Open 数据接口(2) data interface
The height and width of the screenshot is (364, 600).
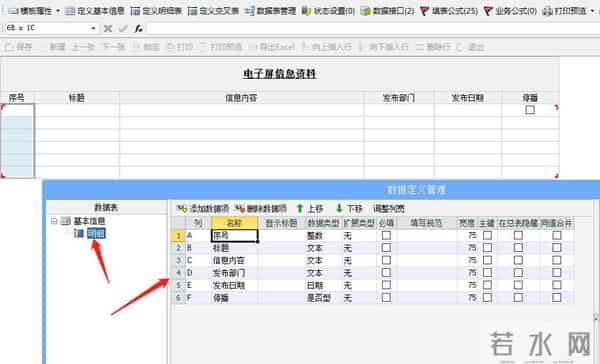pos(387,11)
